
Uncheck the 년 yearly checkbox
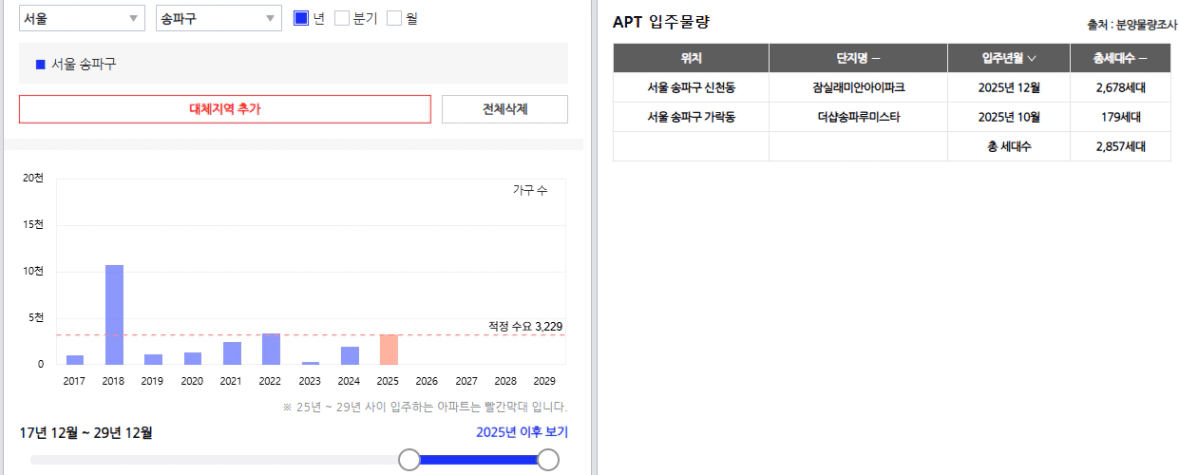point(301,19)
